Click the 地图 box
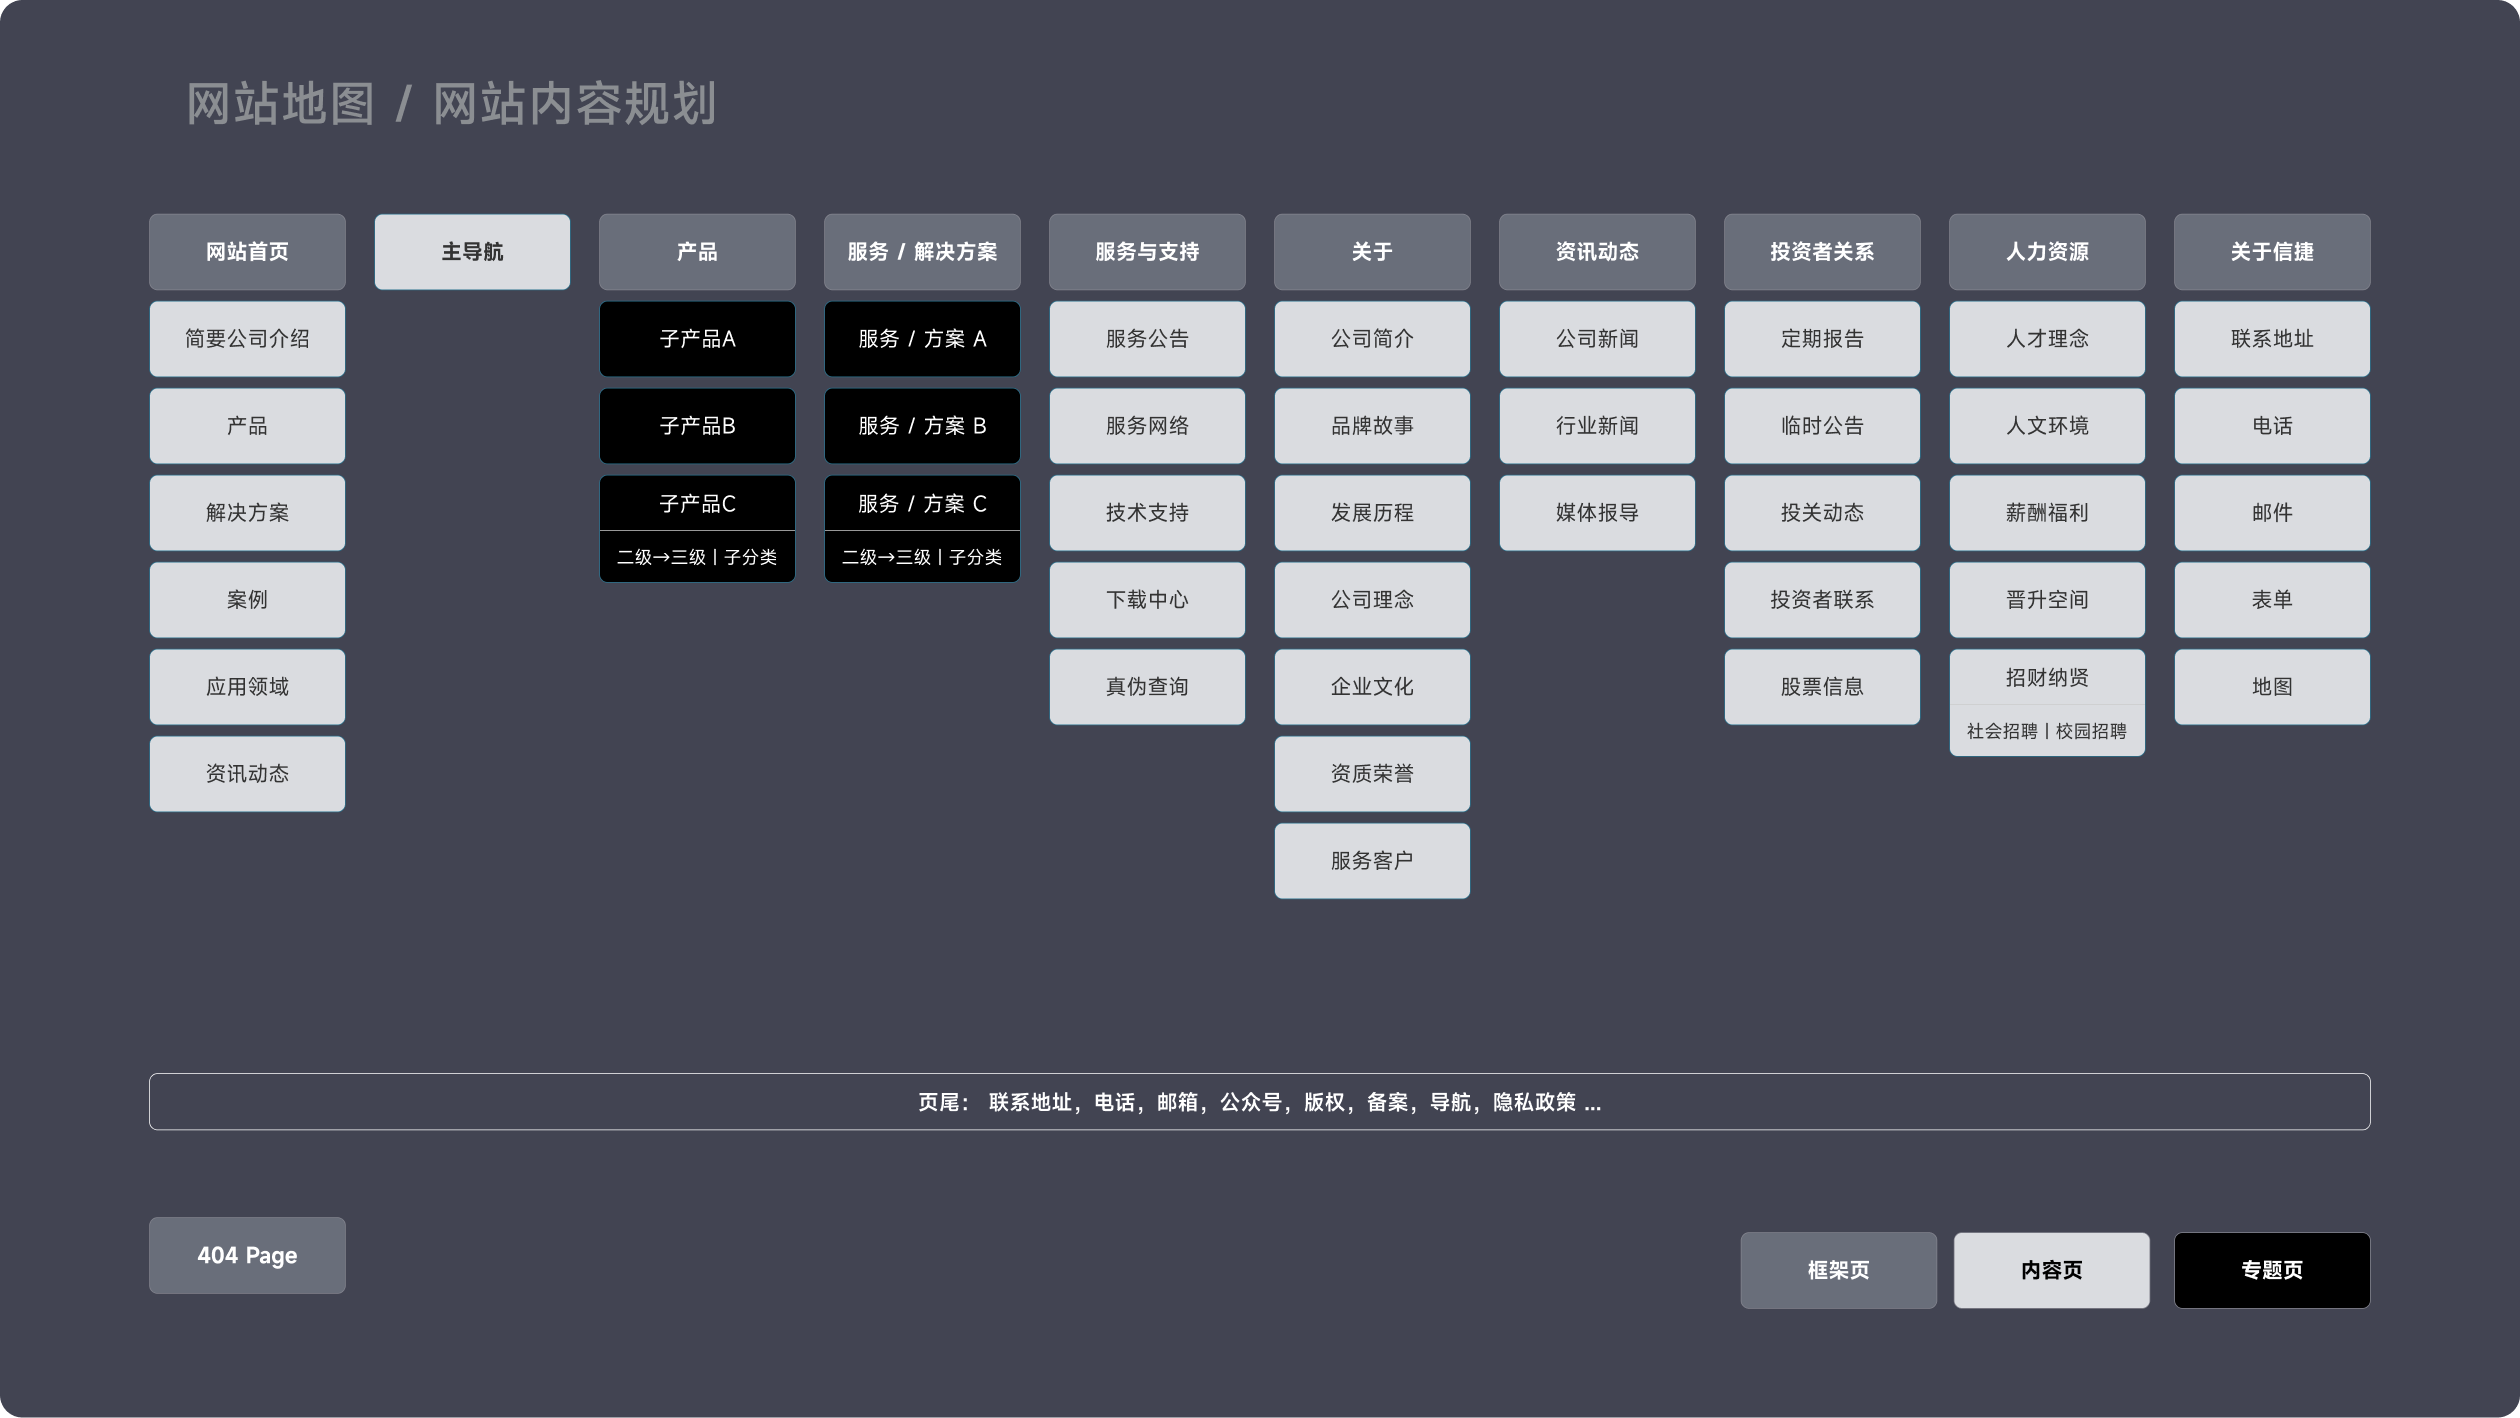The image size is (2520, 1418). pos(2272,687)
